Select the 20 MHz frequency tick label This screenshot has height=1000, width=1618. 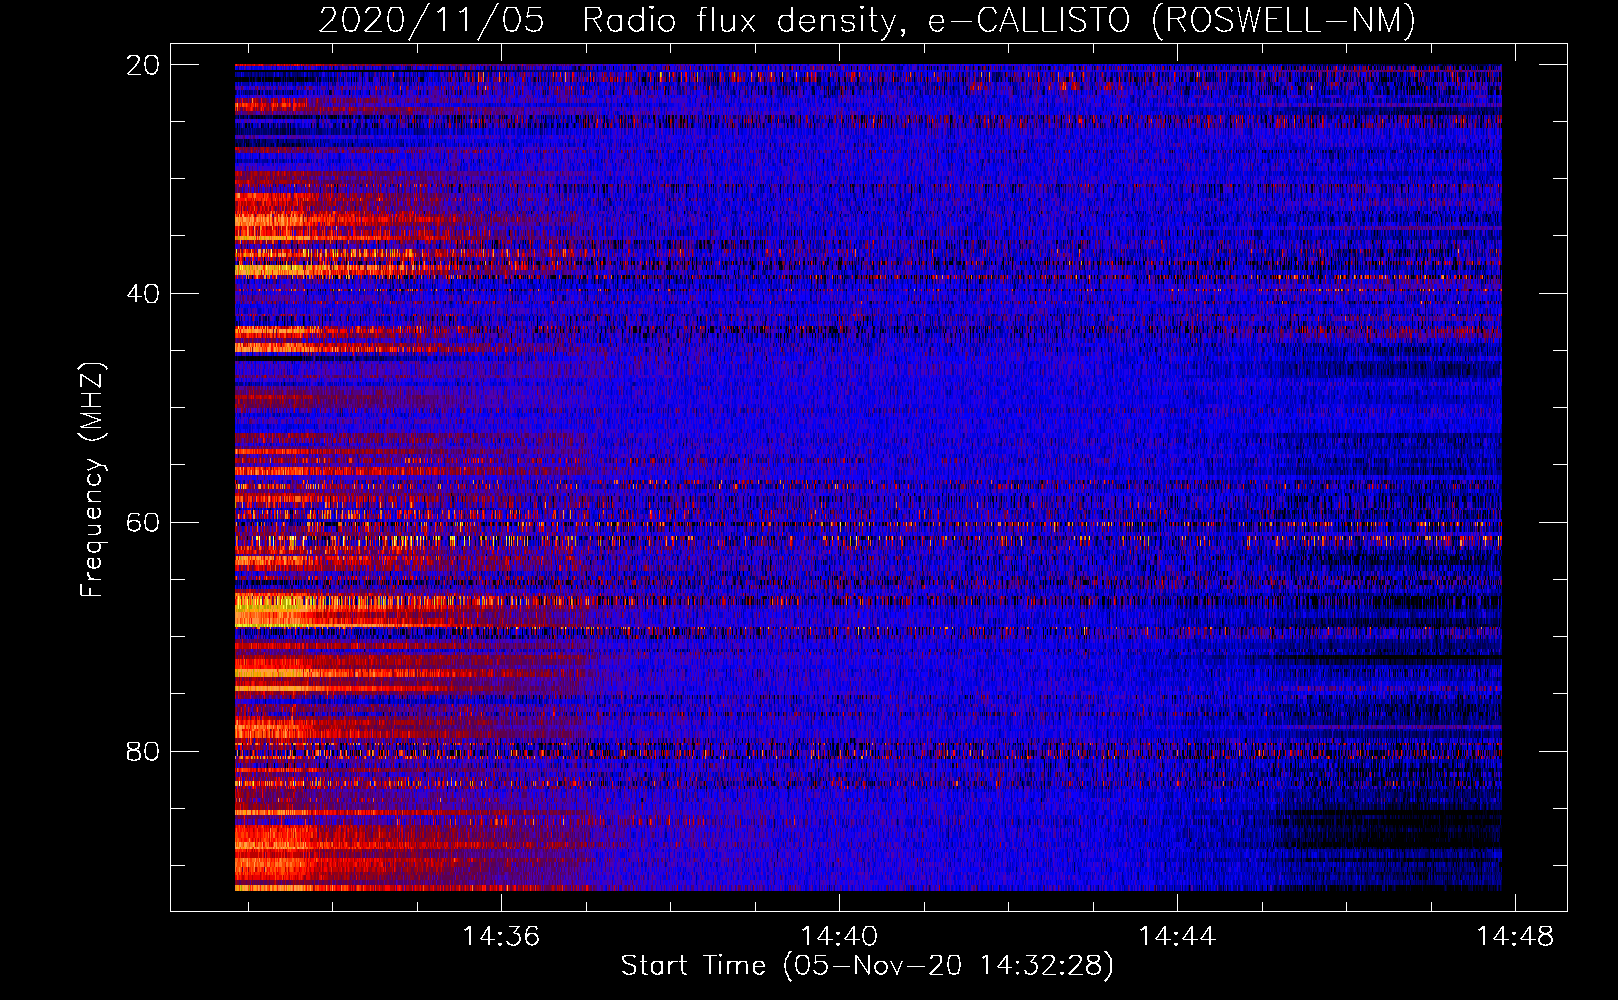[142, 65]
